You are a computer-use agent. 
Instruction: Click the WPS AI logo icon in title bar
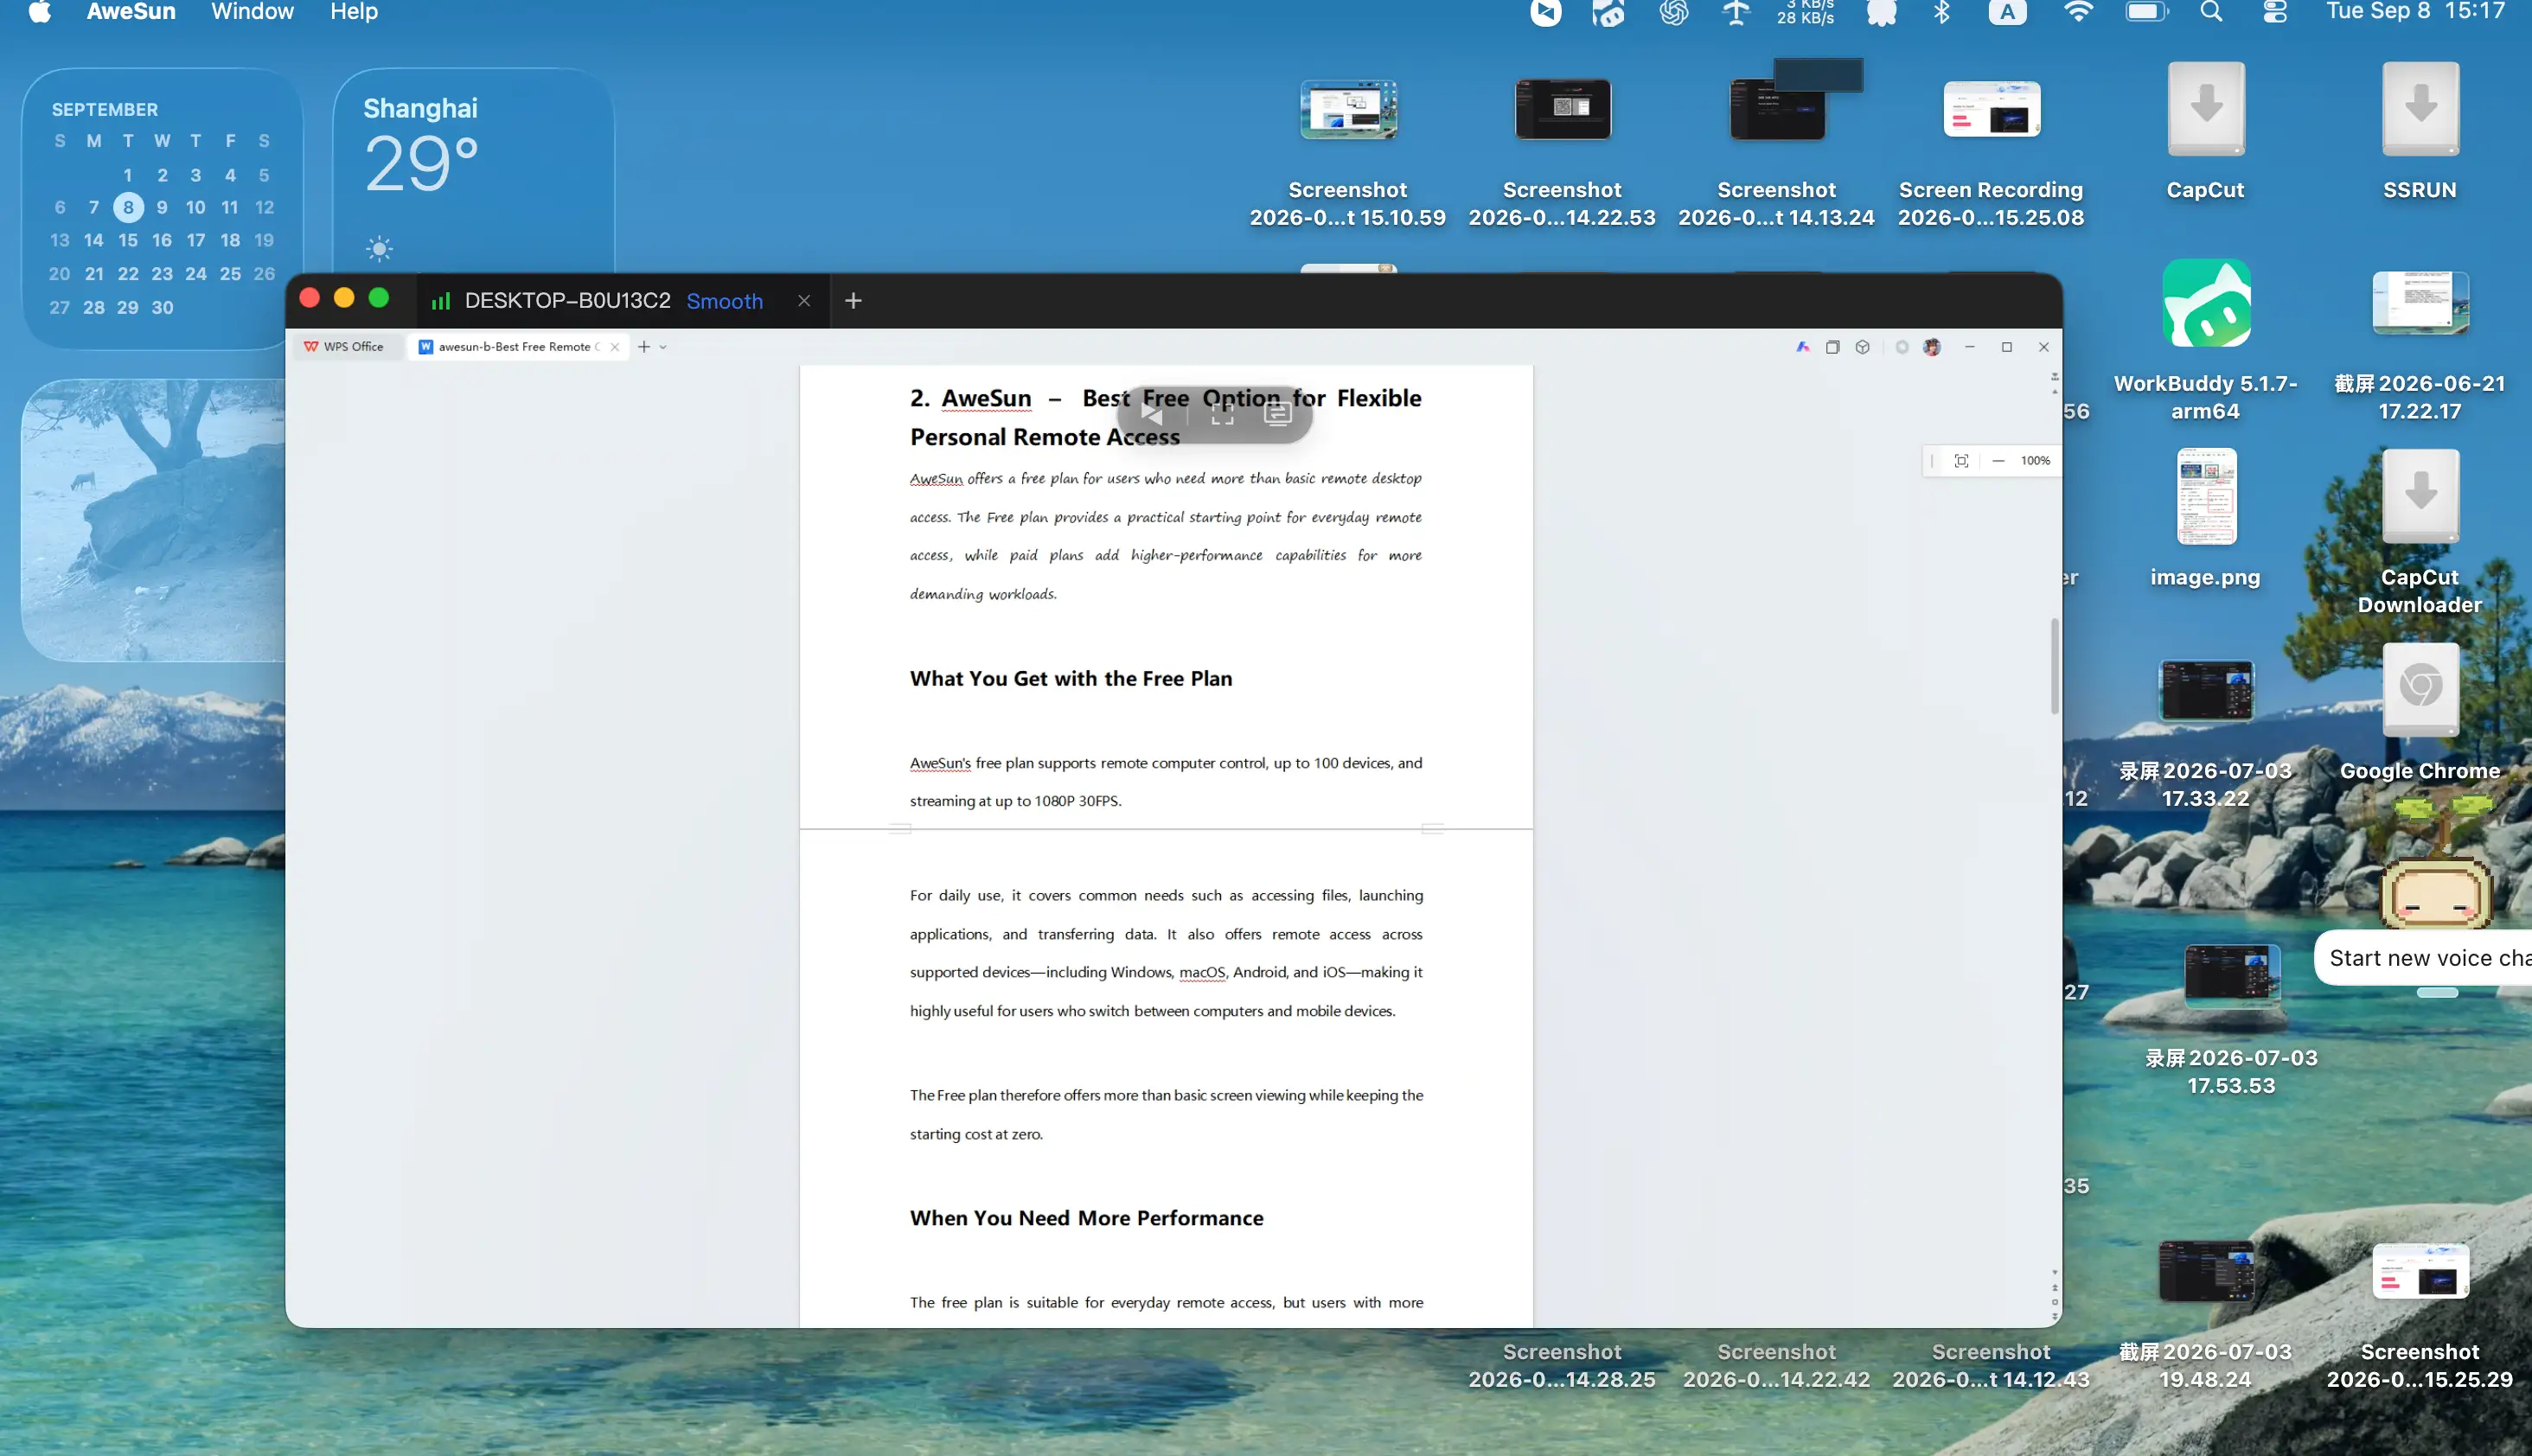pos(1802,347)
